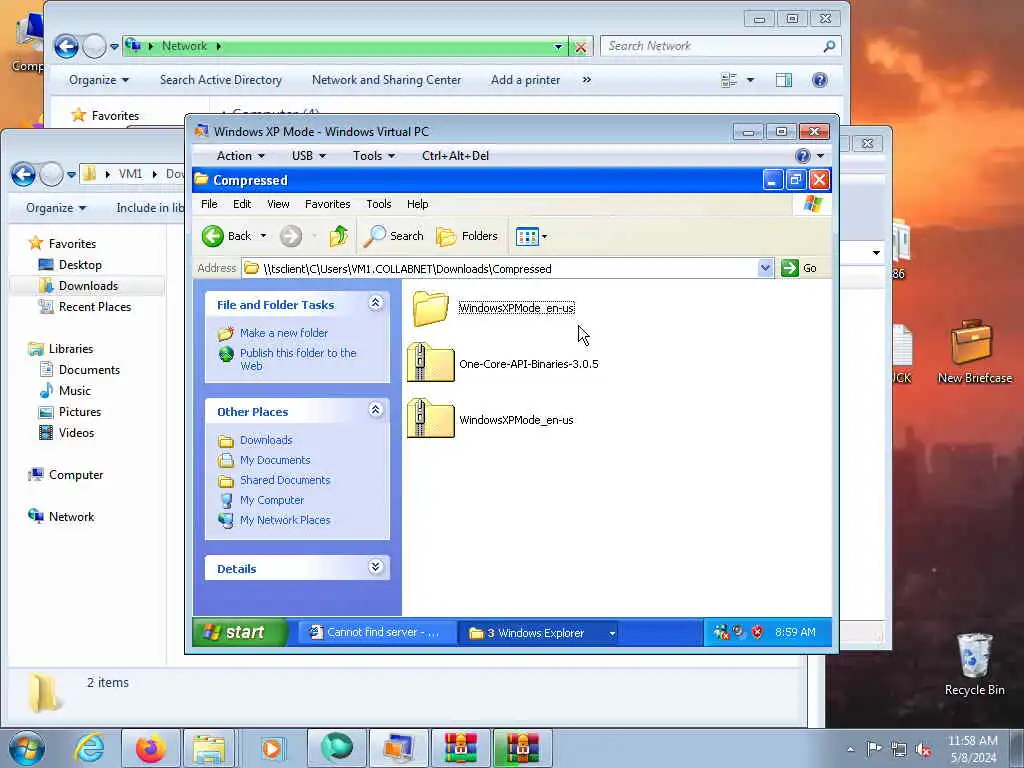Click the Search Network field
This screenshot has width=1024, height=768.
click(720, 46)
